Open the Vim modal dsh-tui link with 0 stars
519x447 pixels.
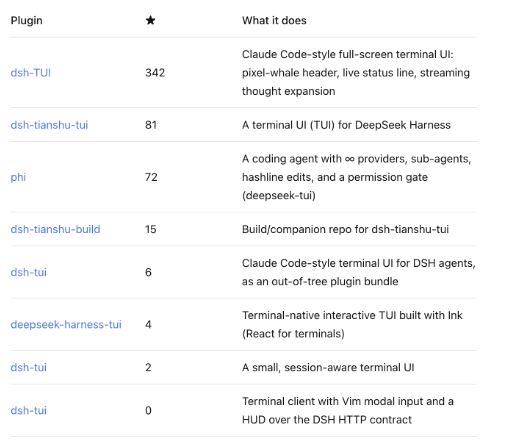click(x=29, y=410)
